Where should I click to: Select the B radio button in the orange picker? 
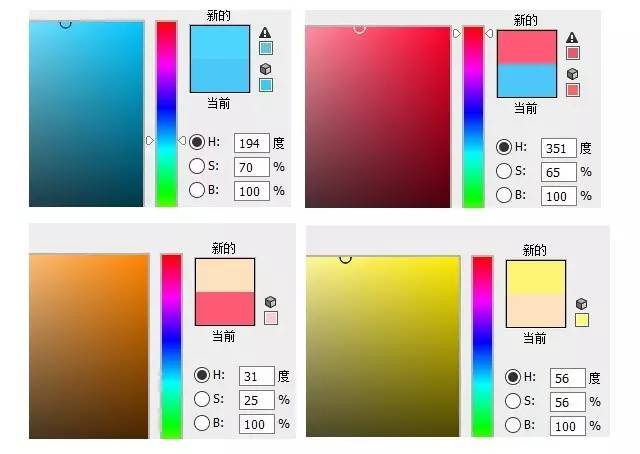point(202,423)
